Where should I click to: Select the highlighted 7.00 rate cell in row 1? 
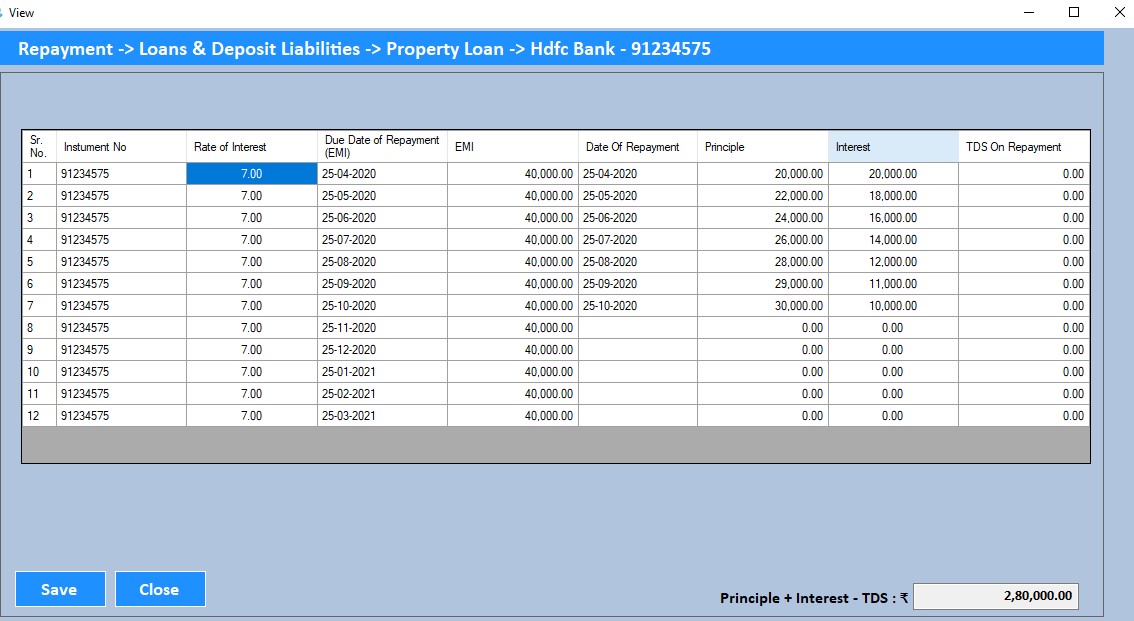coord(251,173)
